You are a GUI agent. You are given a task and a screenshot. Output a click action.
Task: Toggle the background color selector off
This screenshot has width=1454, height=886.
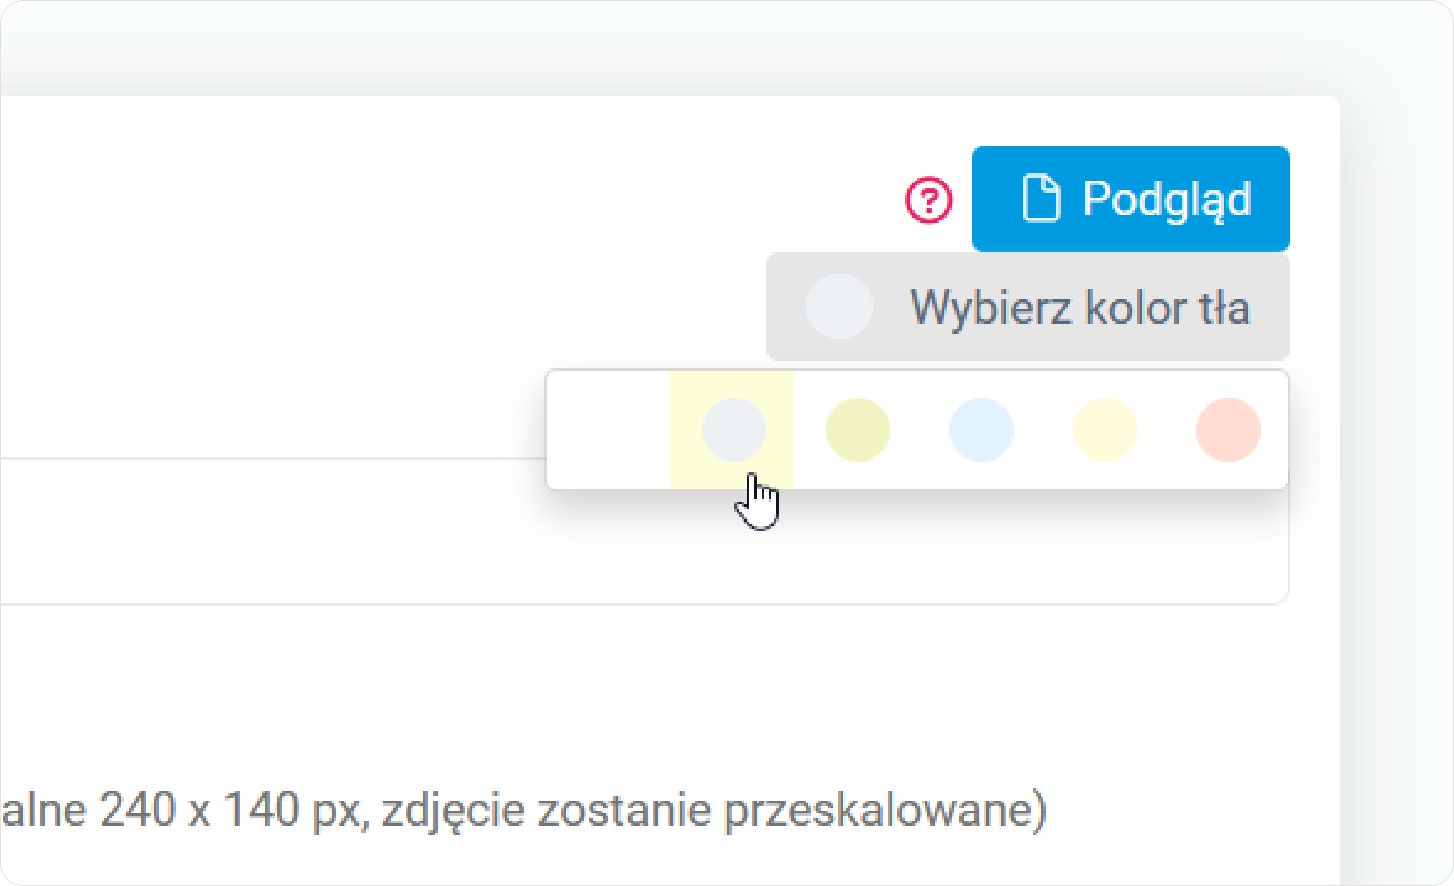[1027, 306]
